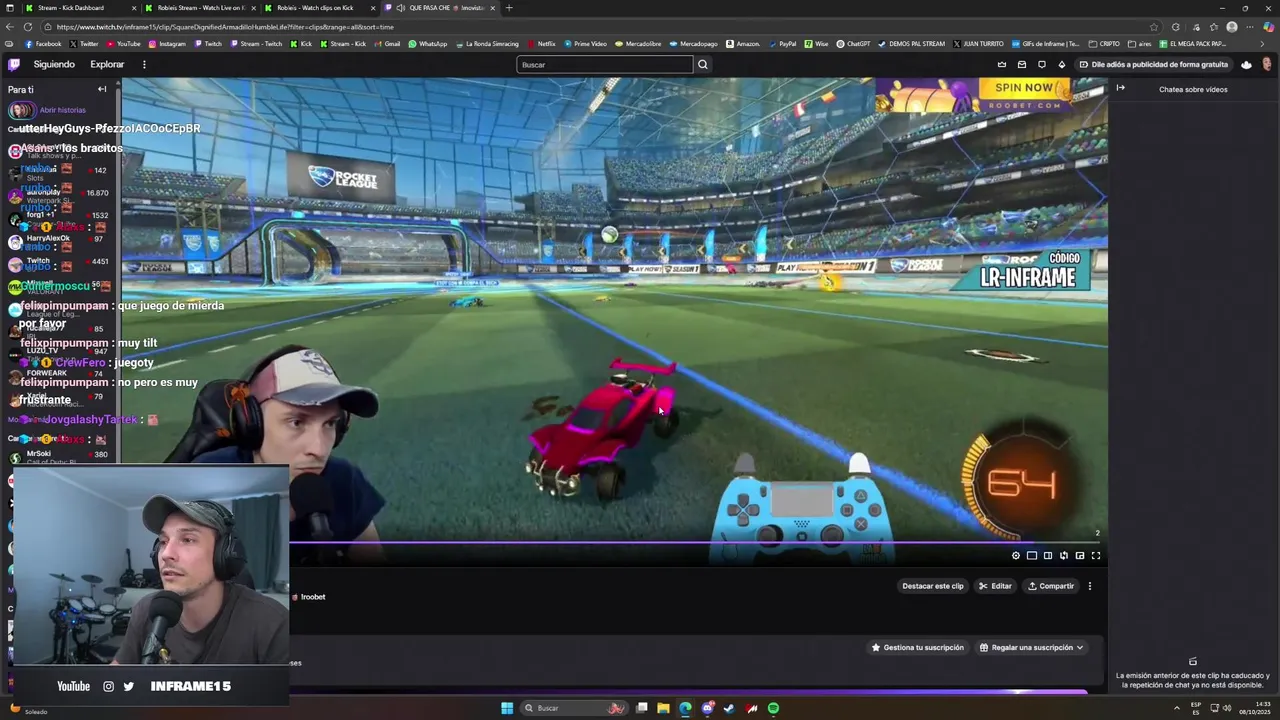Click the Twitch Buscar search field
Image resolution: width=1280 pixels, height=720 pixels.
605,64
